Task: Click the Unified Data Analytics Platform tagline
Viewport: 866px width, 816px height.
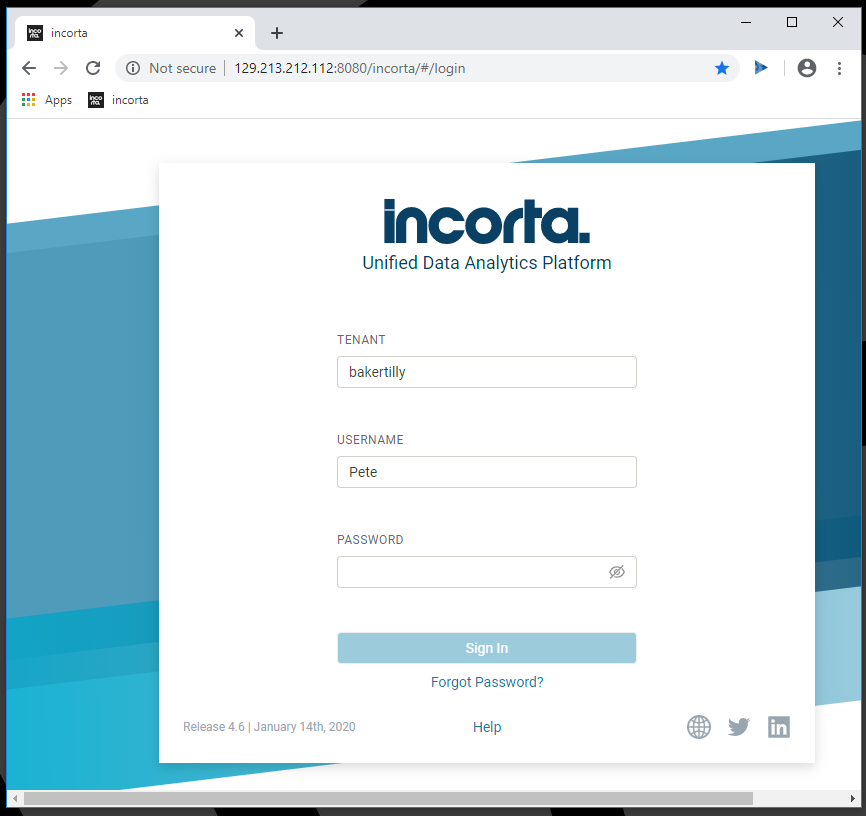Action: [x=487, y=263]
